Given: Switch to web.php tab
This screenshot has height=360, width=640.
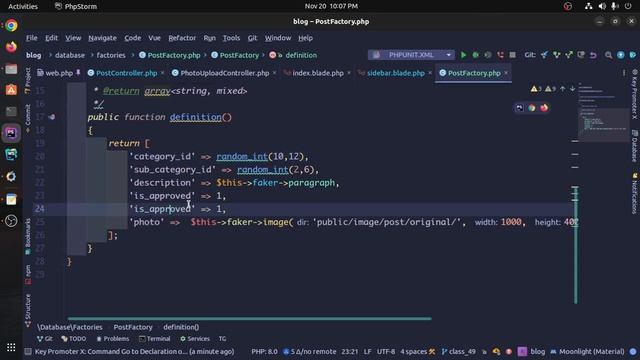Looking at the screenshot, I should [x=59, y=73].
